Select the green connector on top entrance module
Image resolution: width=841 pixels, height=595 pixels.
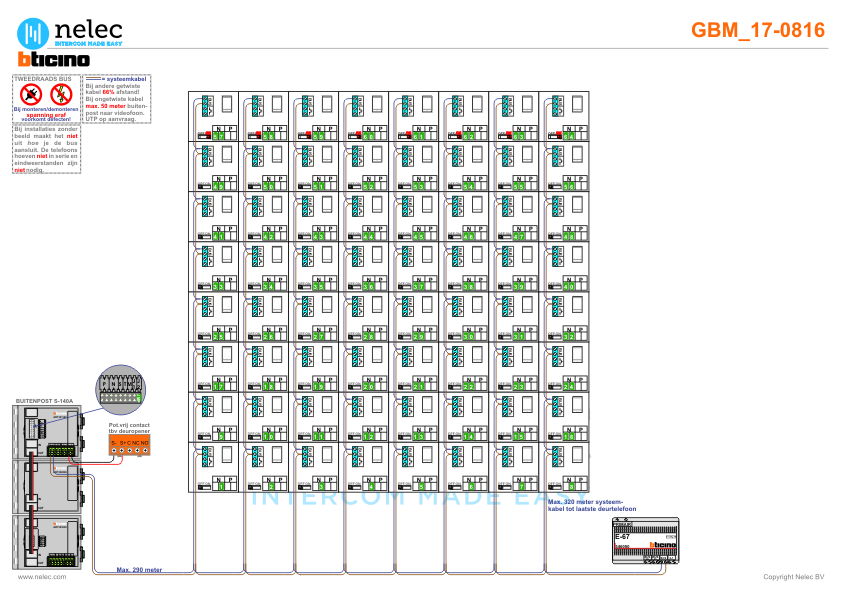61,450
